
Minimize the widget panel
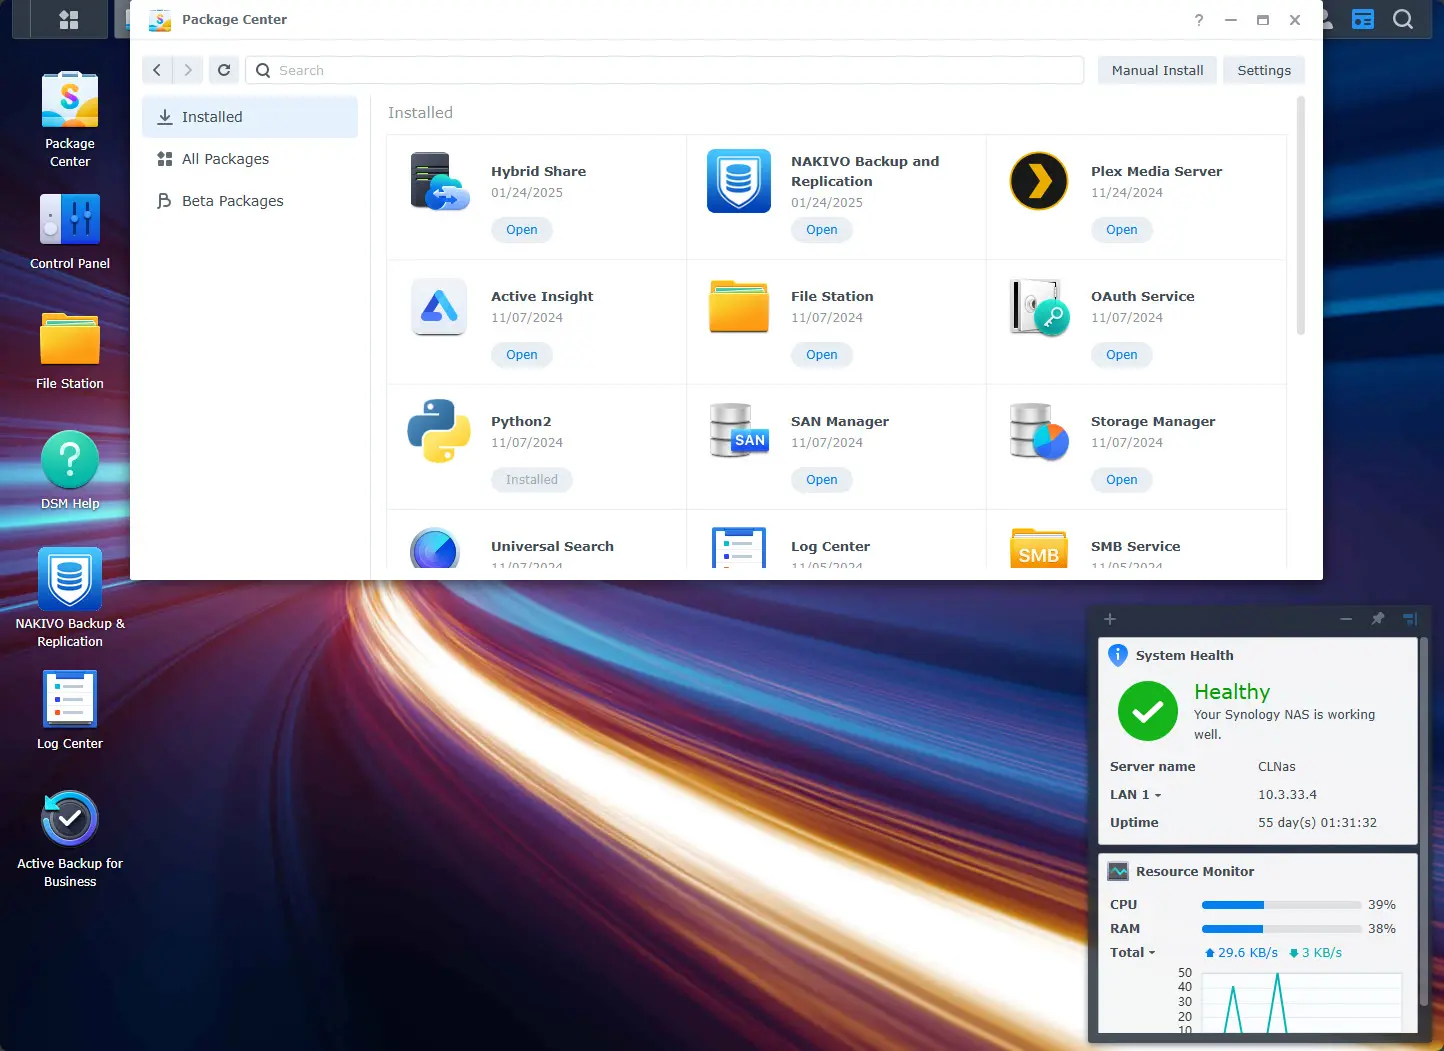(1346, 619)
